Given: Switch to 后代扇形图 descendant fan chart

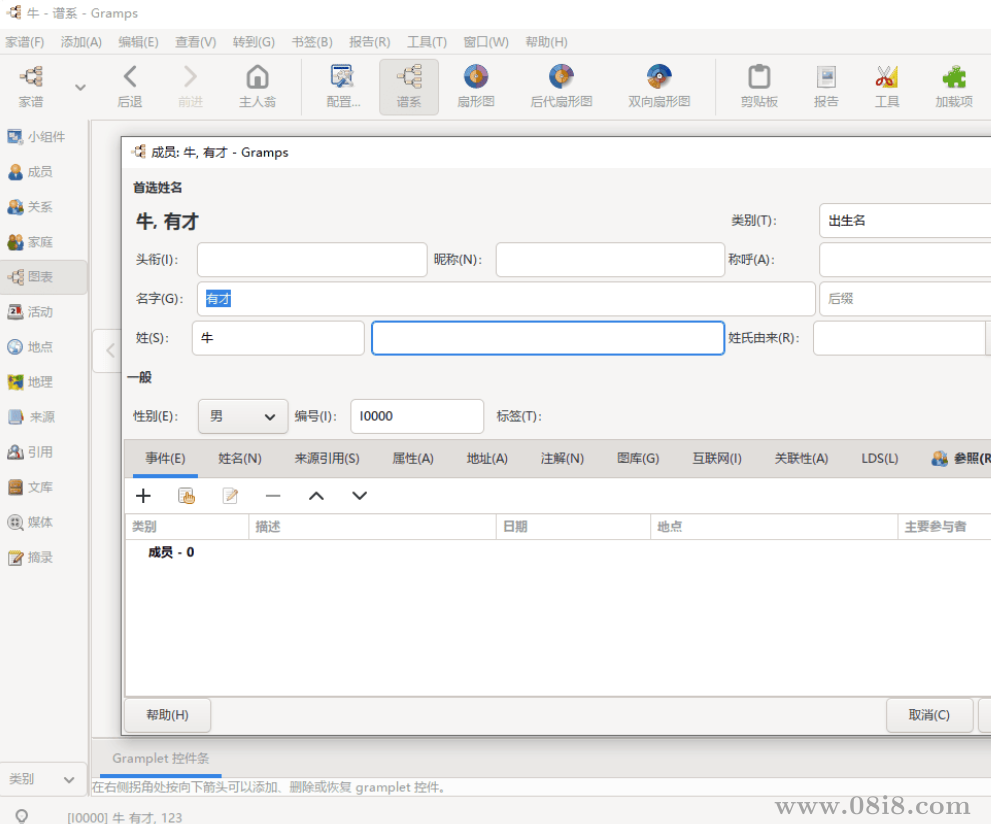Looking at the screenshot, I should (561, 86).
